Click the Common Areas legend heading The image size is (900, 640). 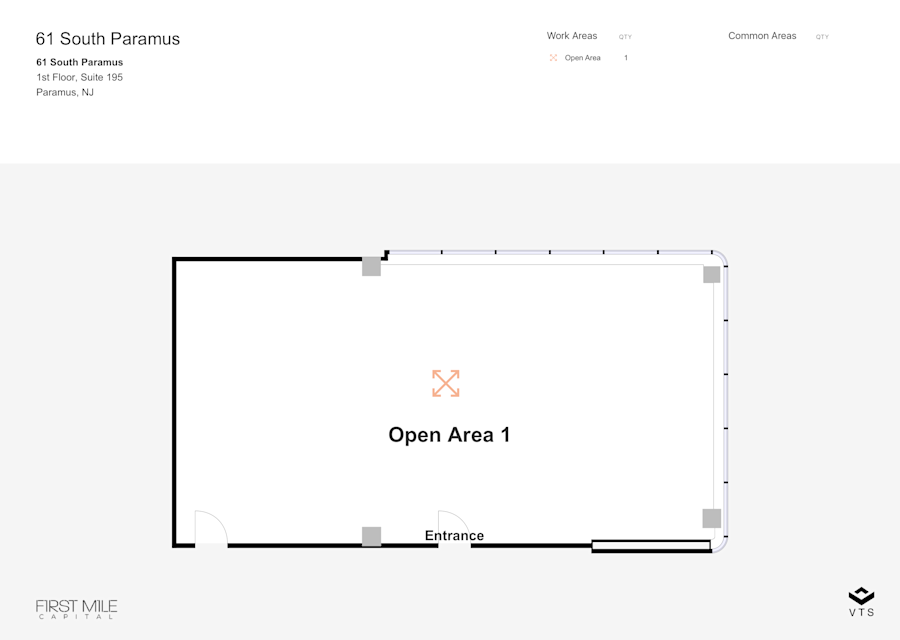coord(762,36)
